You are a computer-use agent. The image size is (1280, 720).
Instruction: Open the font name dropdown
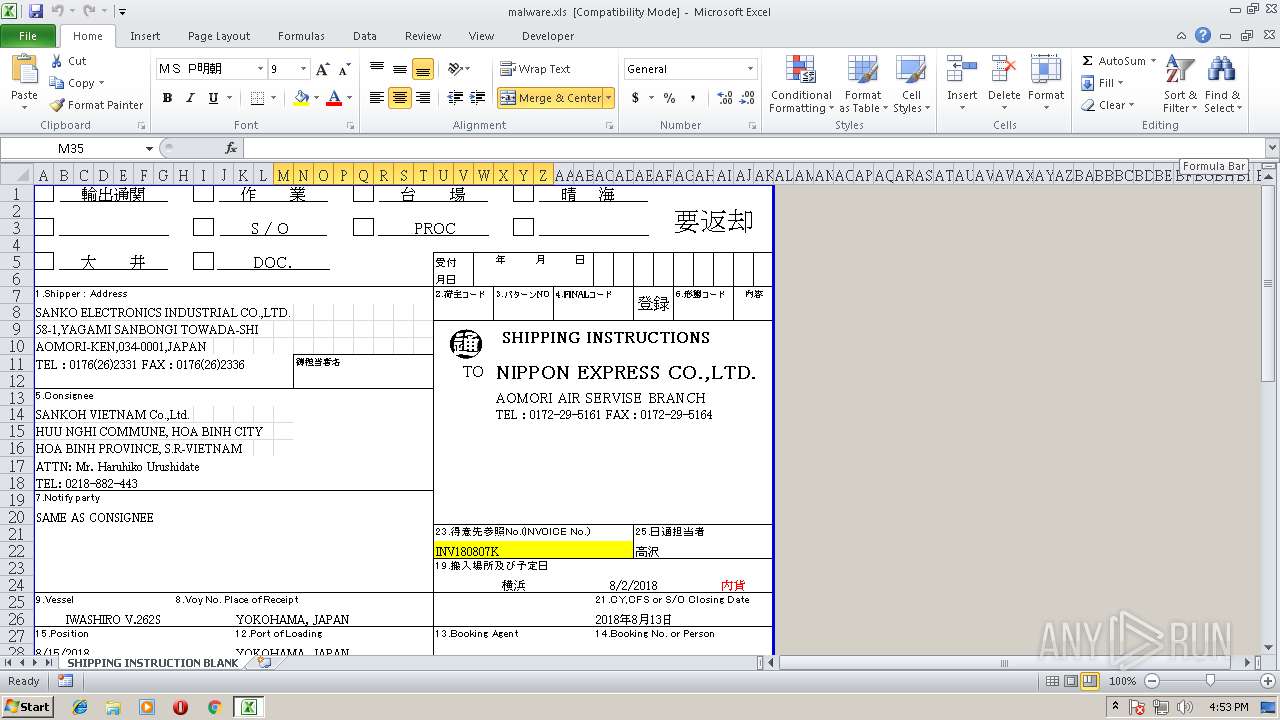[x=260, y=69]
